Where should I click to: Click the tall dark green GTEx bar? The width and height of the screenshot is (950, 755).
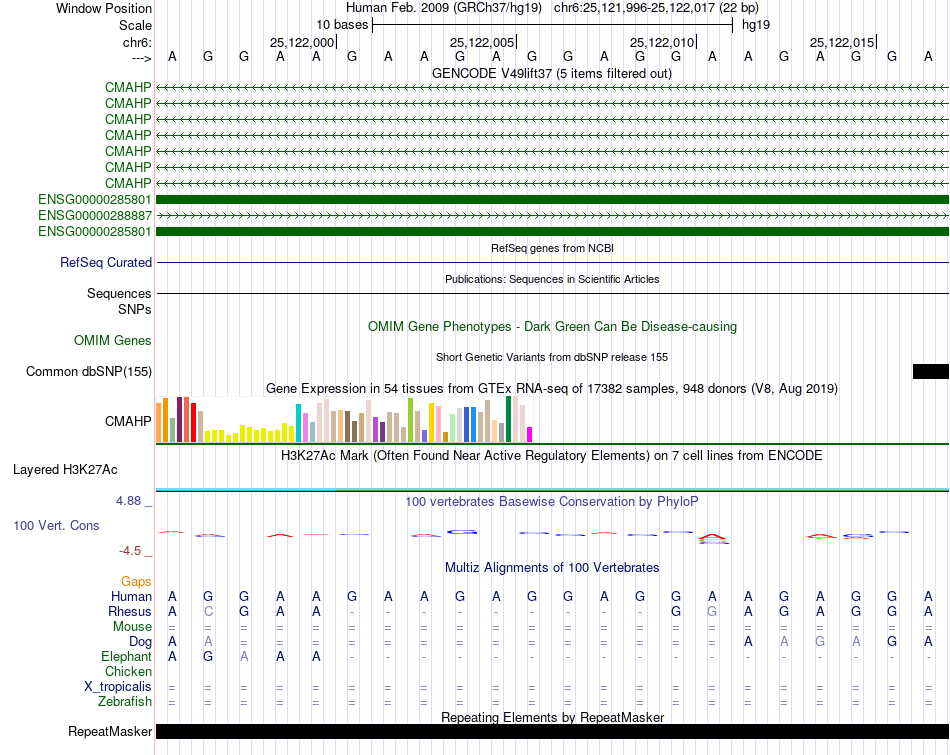coord(508,419)
